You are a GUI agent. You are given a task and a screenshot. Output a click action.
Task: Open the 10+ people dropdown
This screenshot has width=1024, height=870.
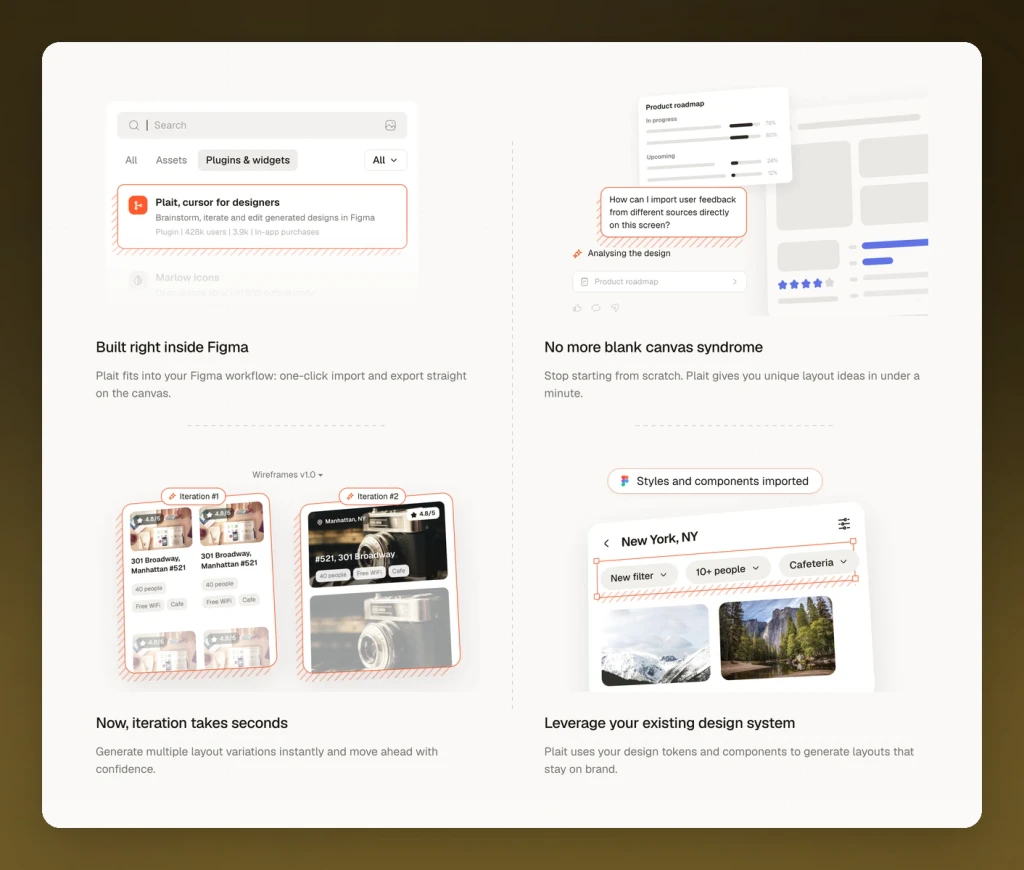(728, 570)
